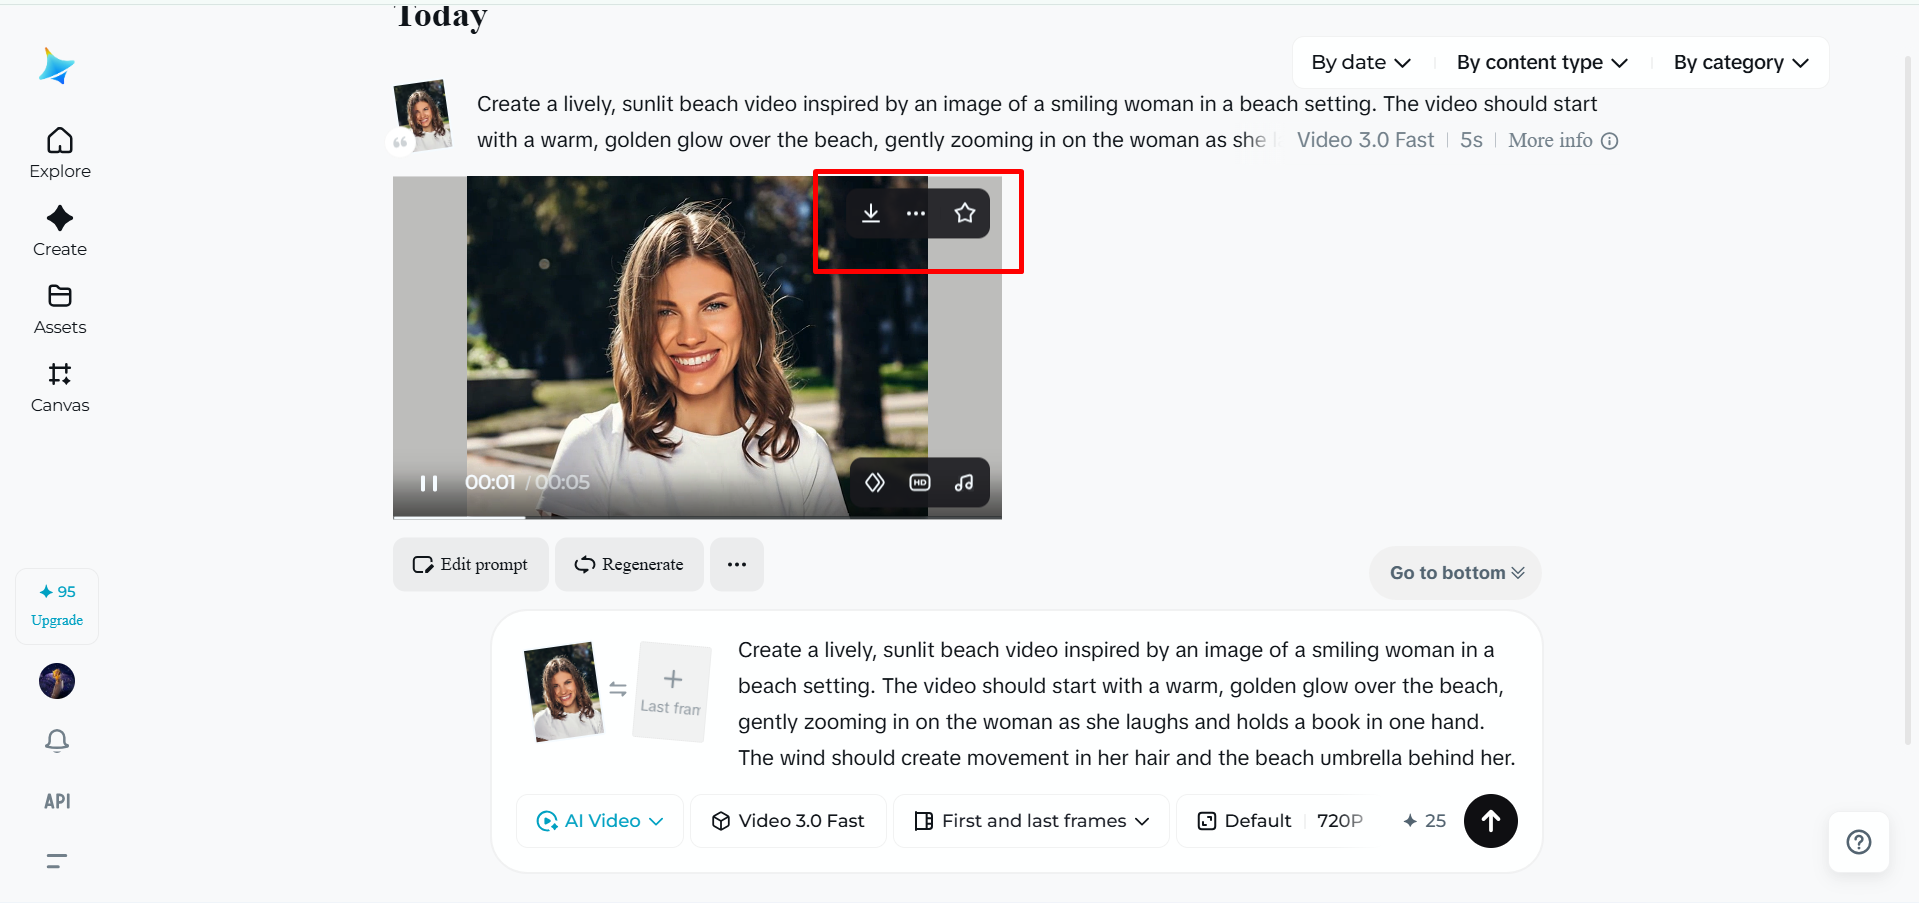Open the Create section

pyautogui.click(x=60, y=231)
